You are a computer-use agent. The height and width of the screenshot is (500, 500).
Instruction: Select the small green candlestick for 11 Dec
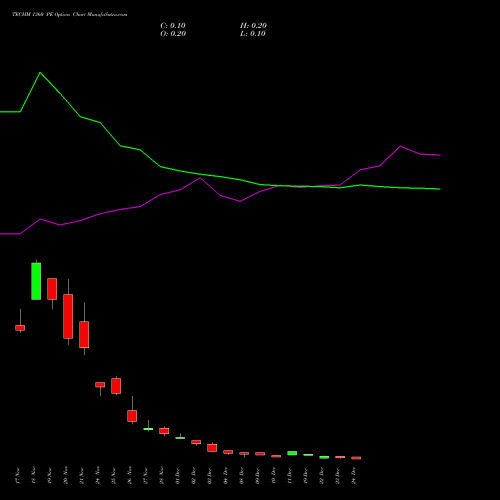(292, 453)
